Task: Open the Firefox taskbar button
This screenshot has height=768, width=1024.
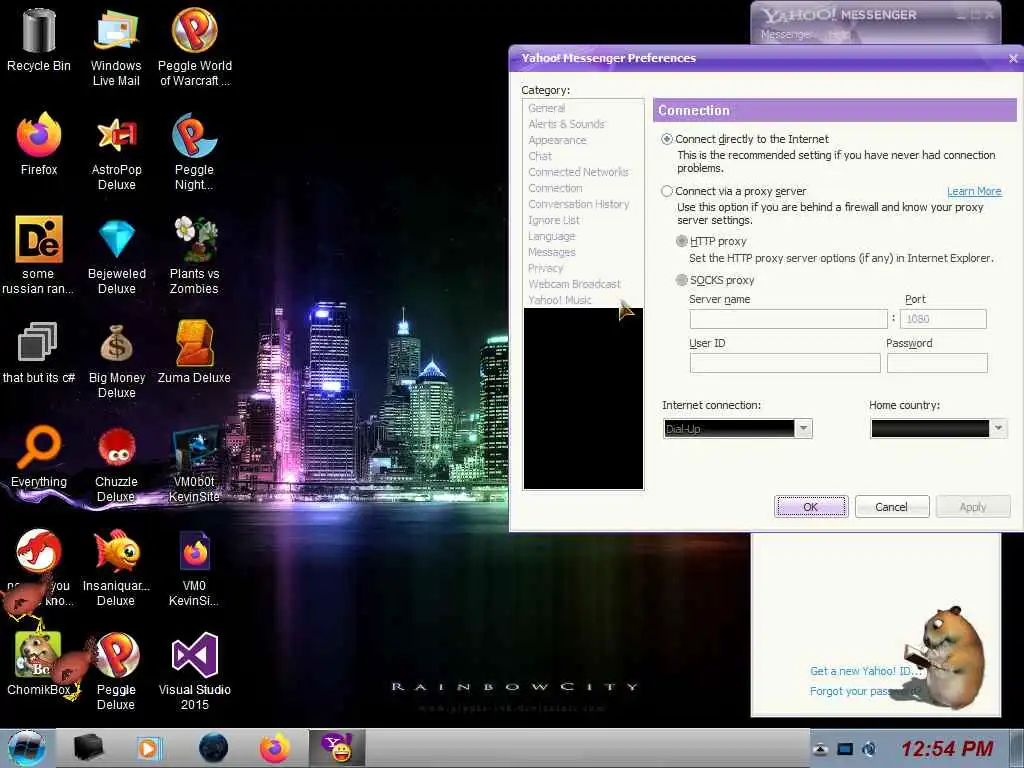Action: pos(275,748)
